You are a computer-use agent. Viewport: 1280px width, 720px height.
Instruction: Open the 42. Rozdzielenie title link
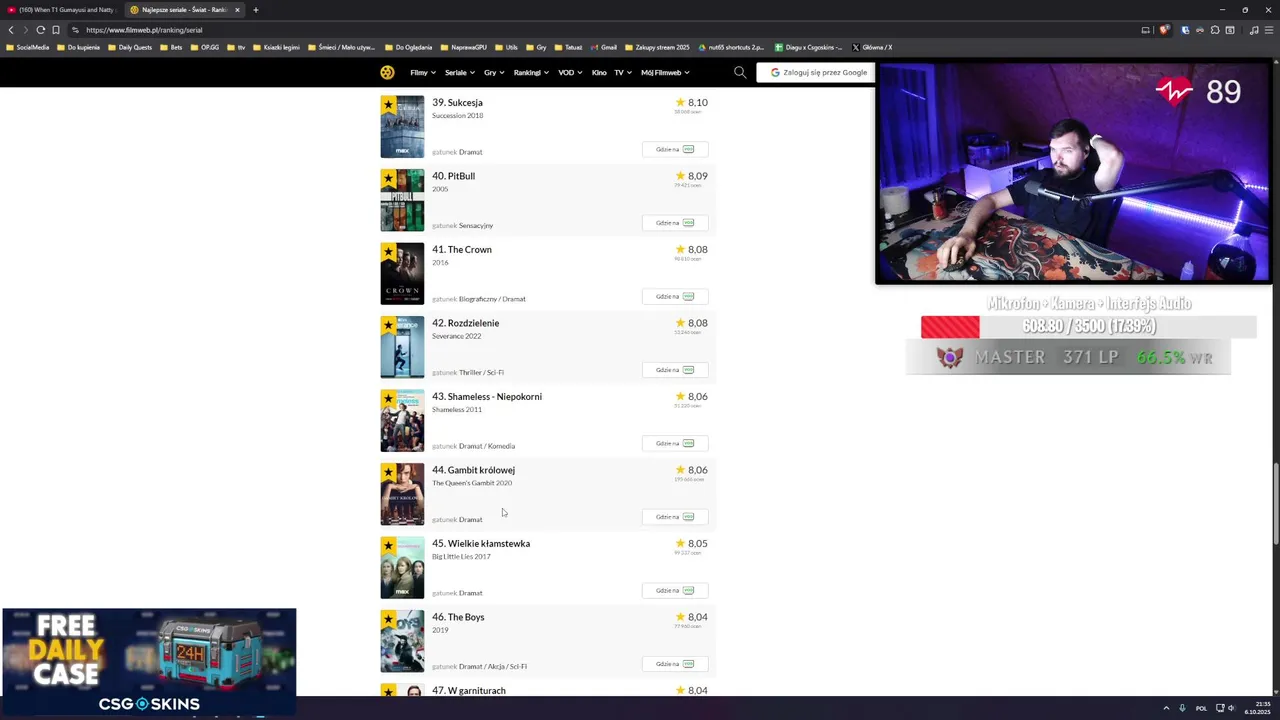tap(465, 323)
